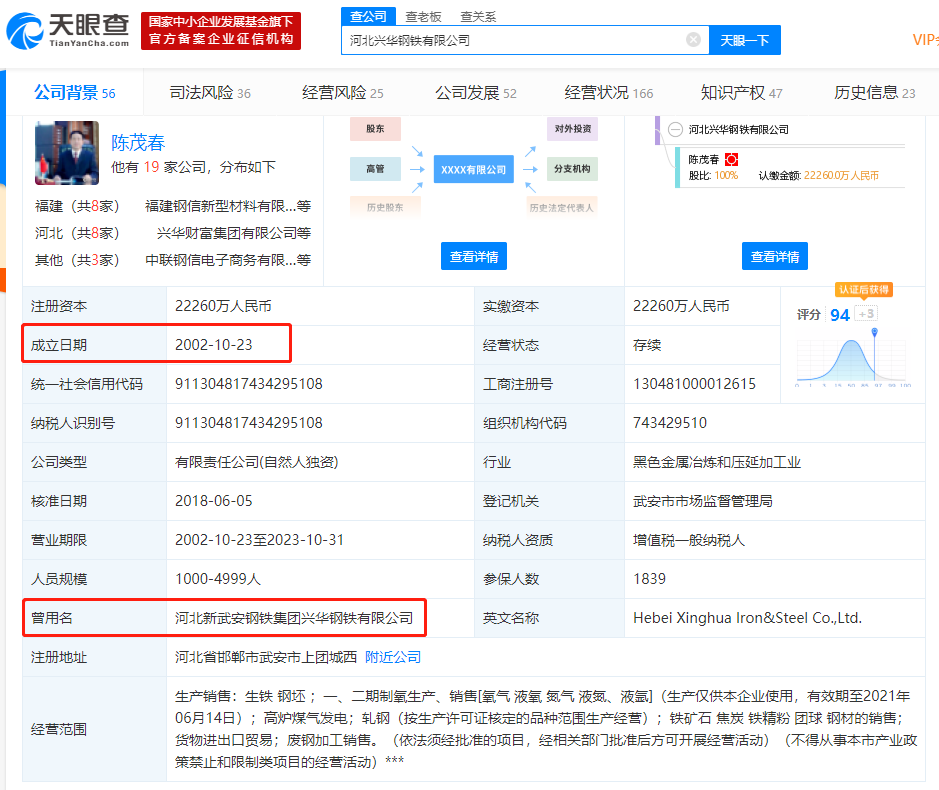This screenshot has height=790, width=939.
Task: Click the 中联钢信电子商务有限...等 company text
Action: (228, 260)
